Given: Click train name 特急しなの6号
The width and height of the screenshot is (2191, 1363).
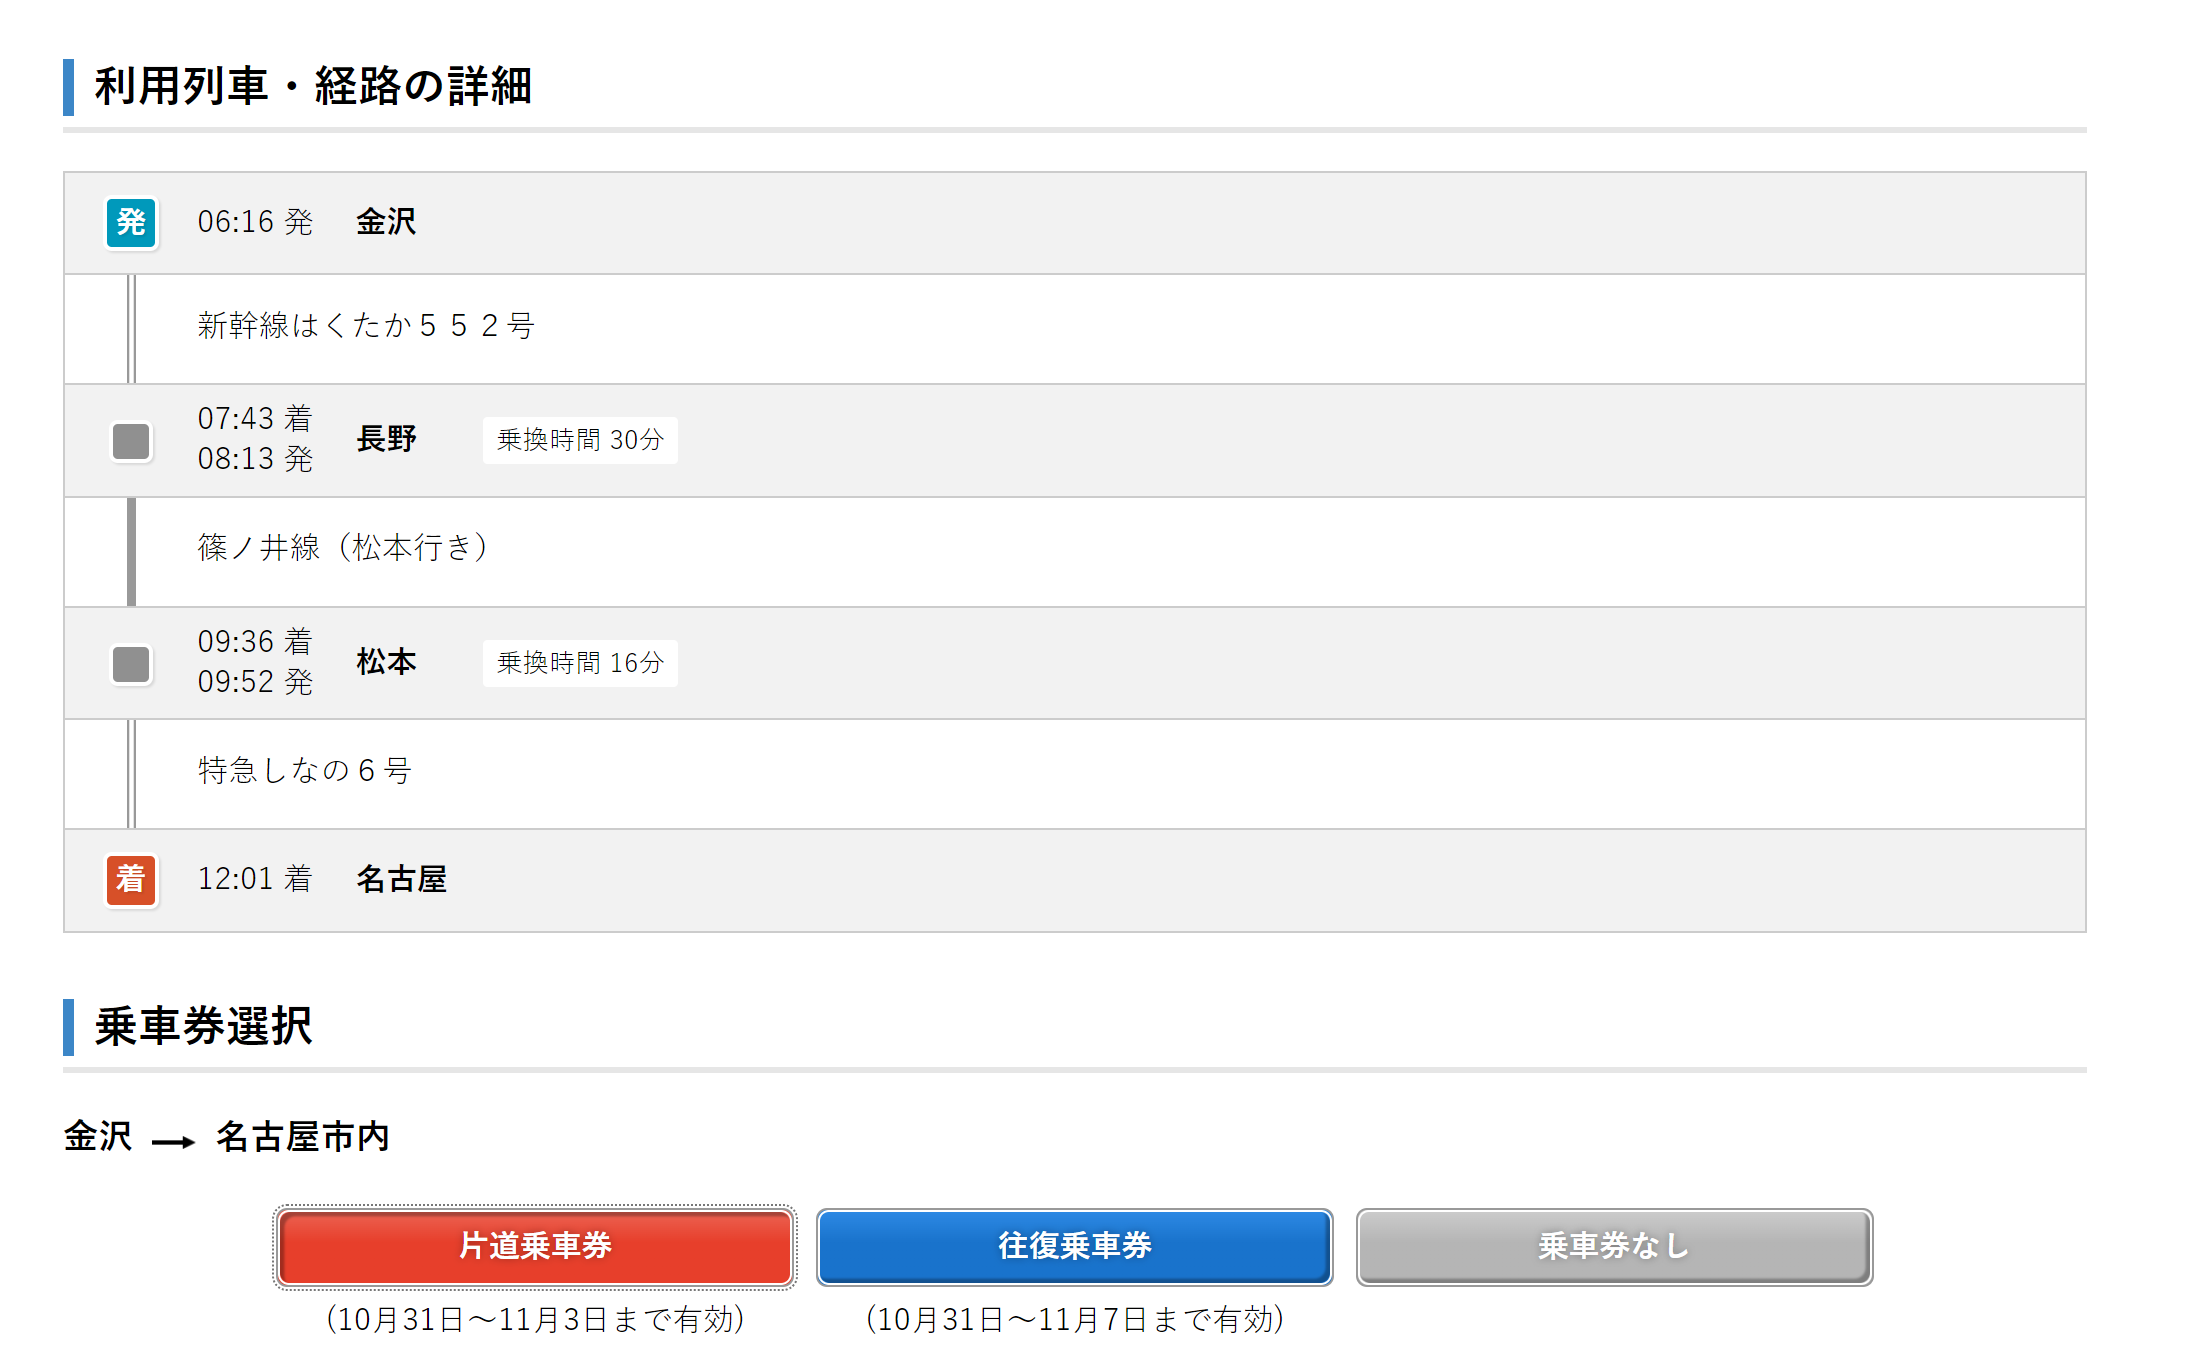Looking at the screenshot, I should click(305, 771).
